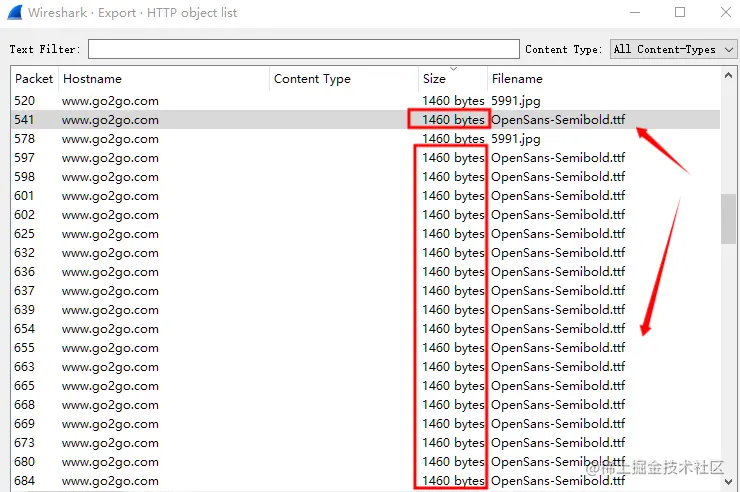The width and height of the screenshot is (740, 492).
Task: Click 5991.jpg filename in packet 578 row
Action: (516, 139)
